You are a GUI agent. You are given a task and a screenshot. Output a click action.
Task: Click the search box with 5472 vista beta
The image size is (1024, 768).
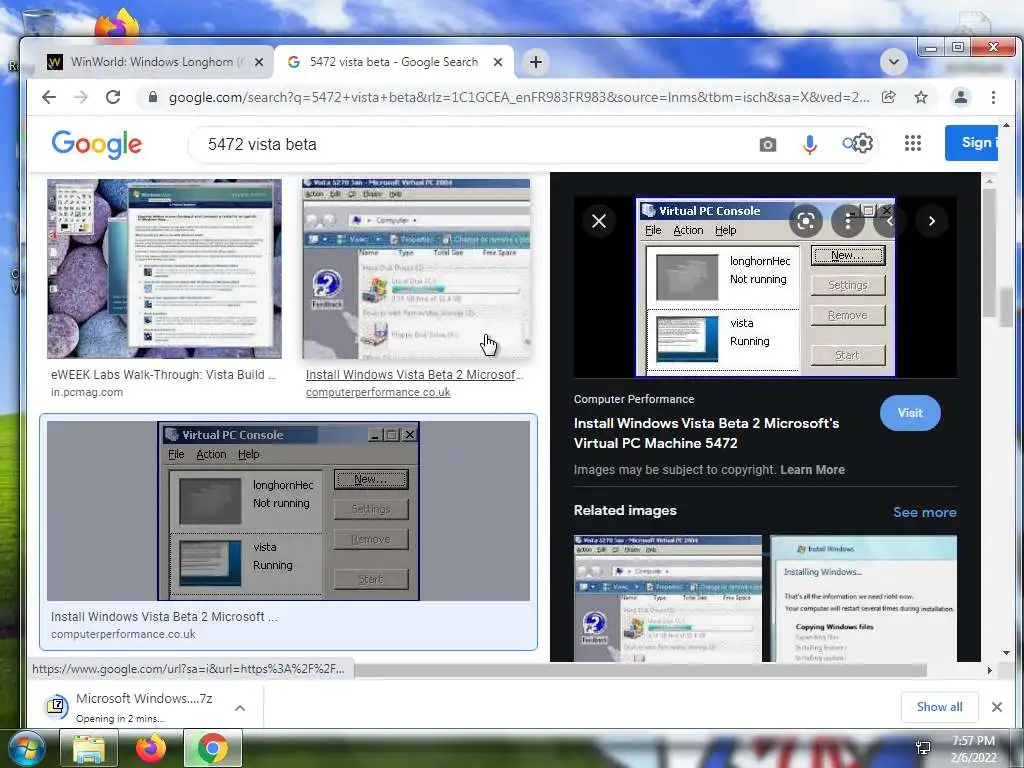coord(477,144)
